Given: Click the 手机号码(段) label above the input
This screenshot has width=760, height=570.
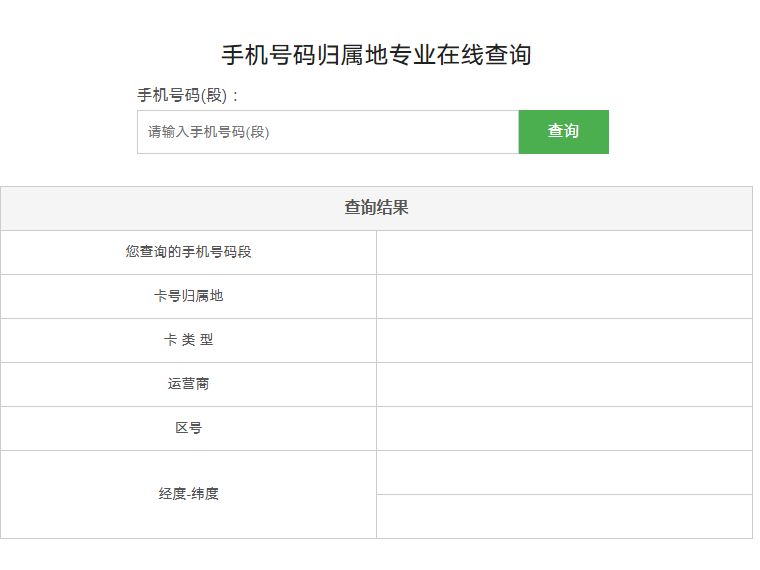Looking at the screenshot, I should (188, 95).
